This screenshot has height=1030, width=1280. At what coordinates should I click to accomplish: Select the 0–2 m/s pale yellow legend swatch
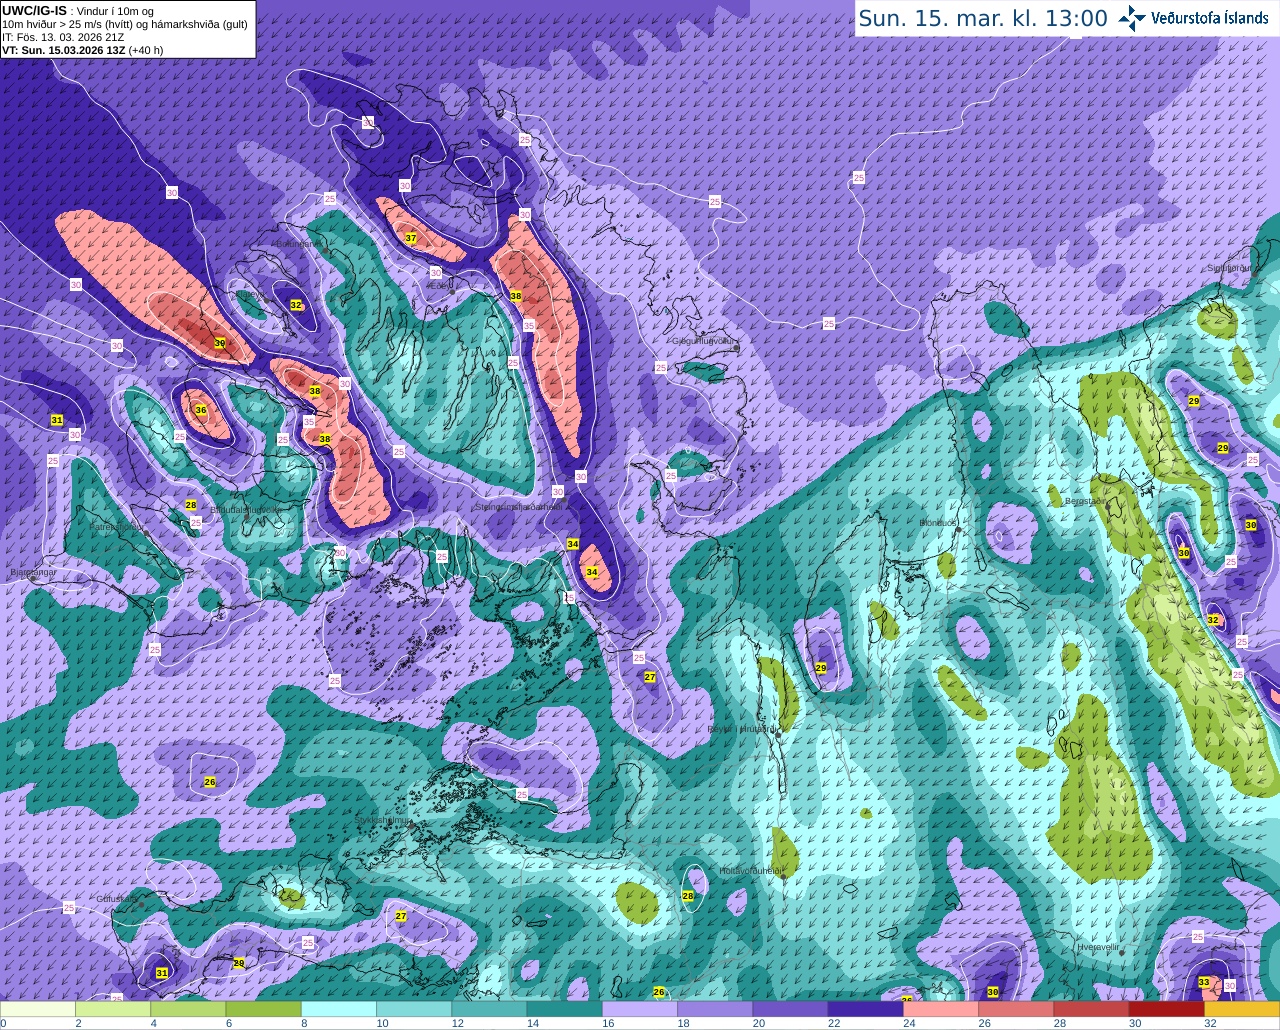(x=38, y=1010)
